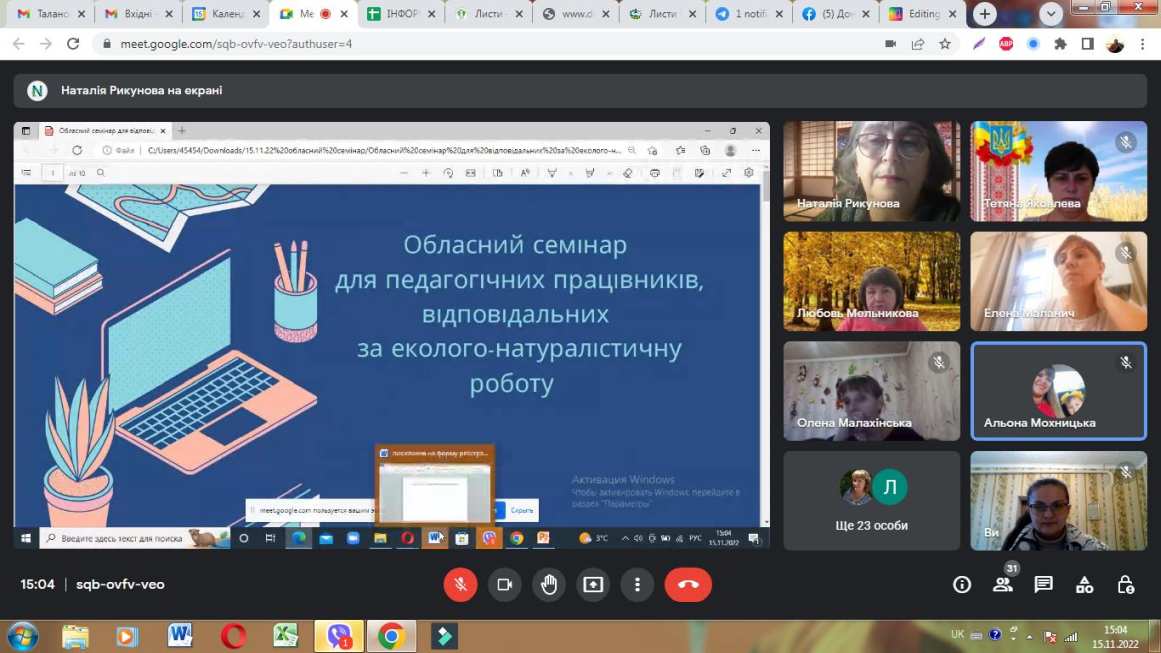
Task: Click the meet.google.com address bar URL
Action: [x=236, y=44]
